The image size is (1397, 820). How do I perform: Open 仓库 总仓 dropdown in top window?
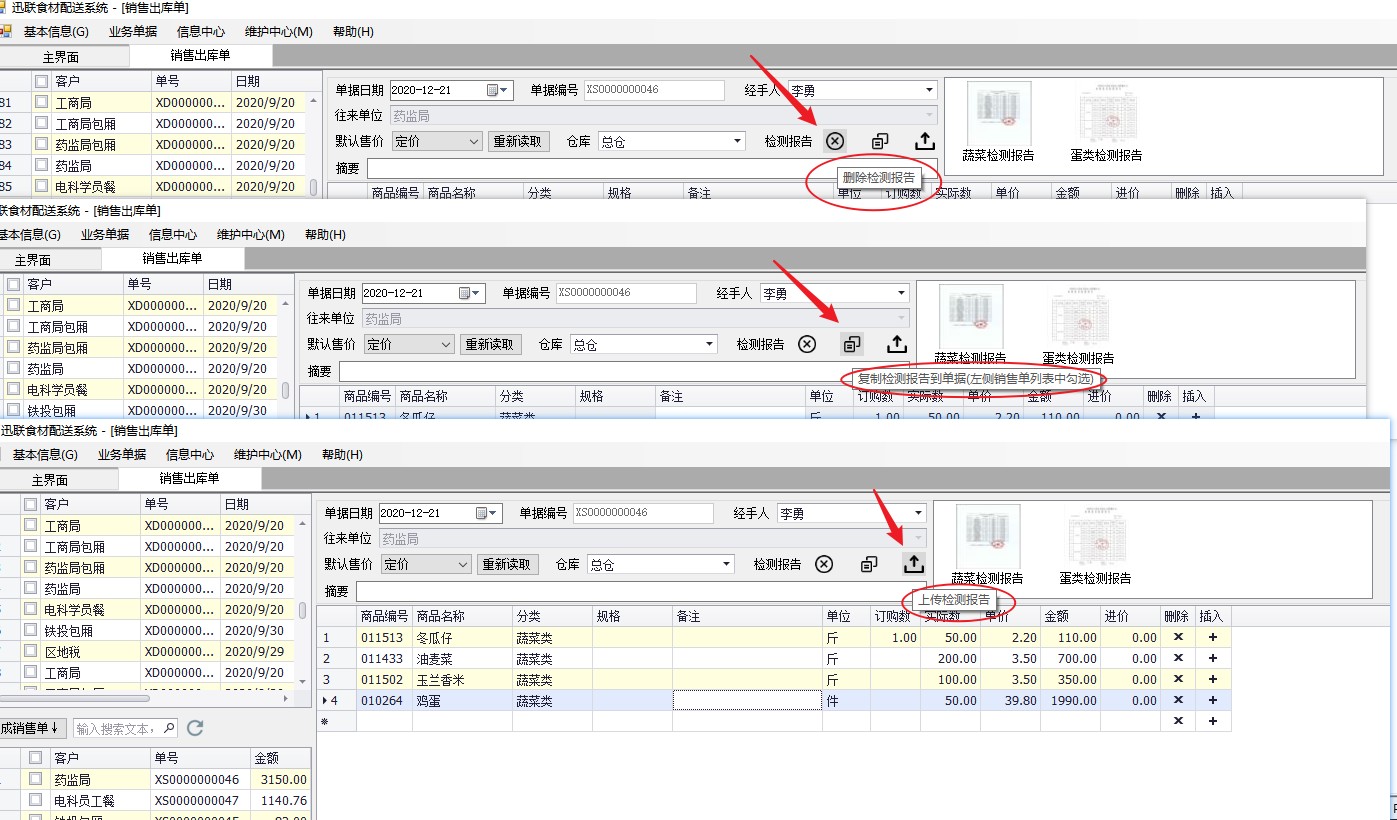point(738,141)
